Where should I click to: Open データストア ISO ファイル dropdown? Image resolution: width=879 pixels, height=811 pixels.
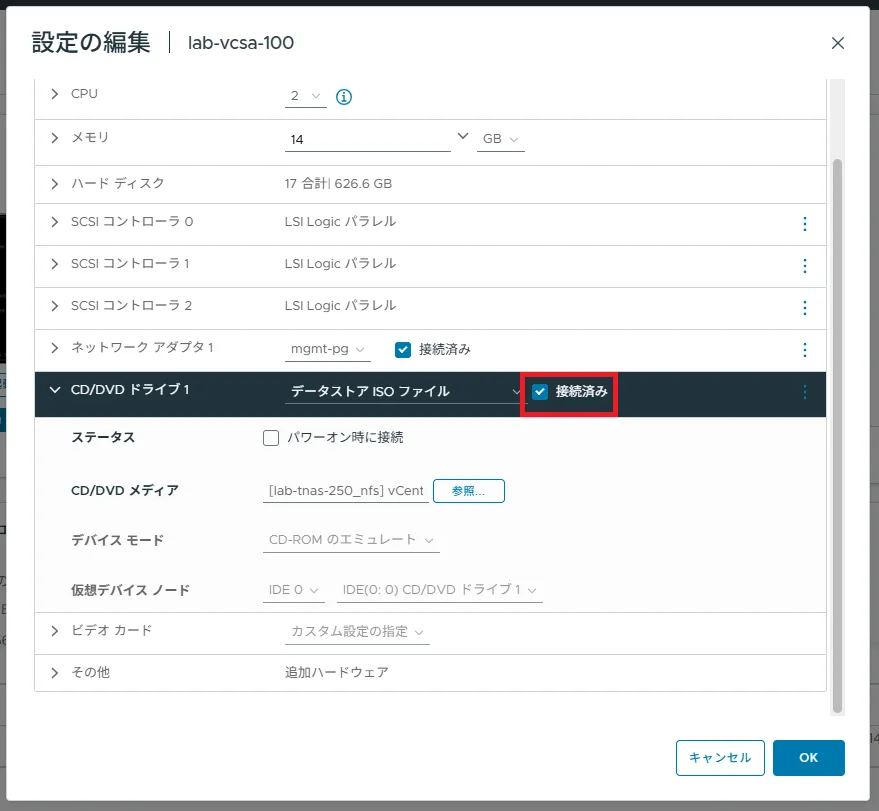tap(403, 392)
